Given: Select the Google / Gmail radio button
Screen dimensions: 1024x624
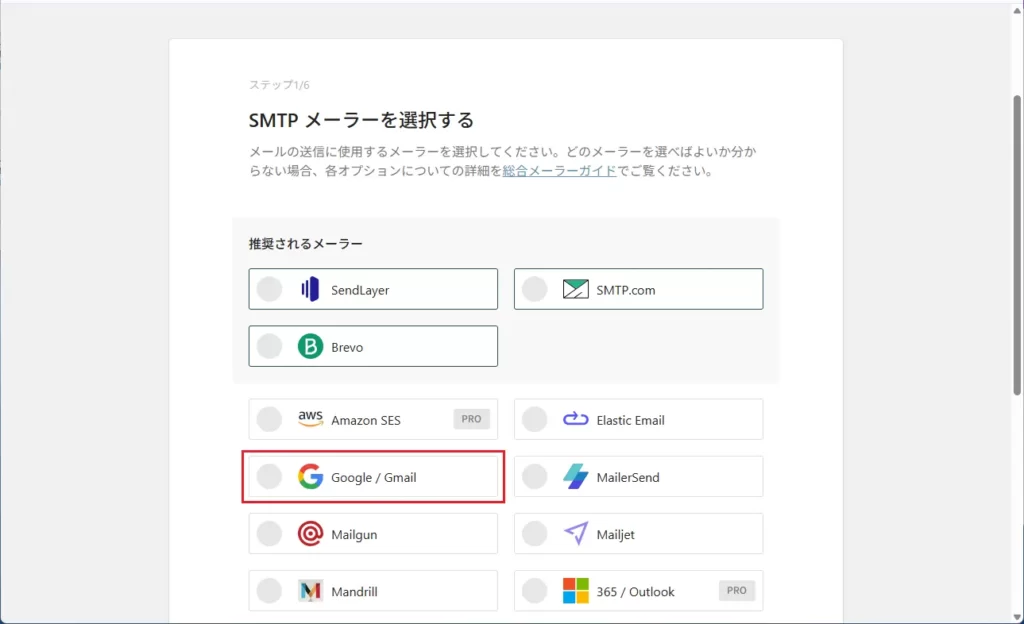Looking at the screenshot, I should (x=269, y=476).
